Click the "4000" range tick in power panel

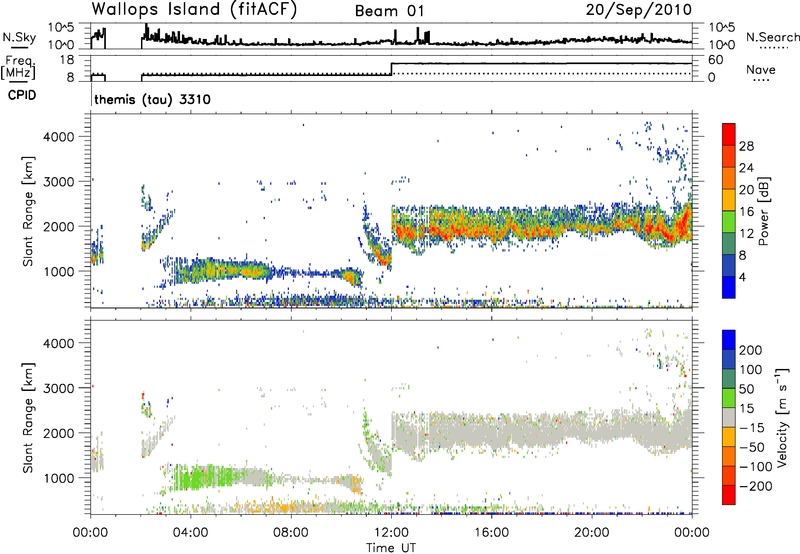pos(59,137)
